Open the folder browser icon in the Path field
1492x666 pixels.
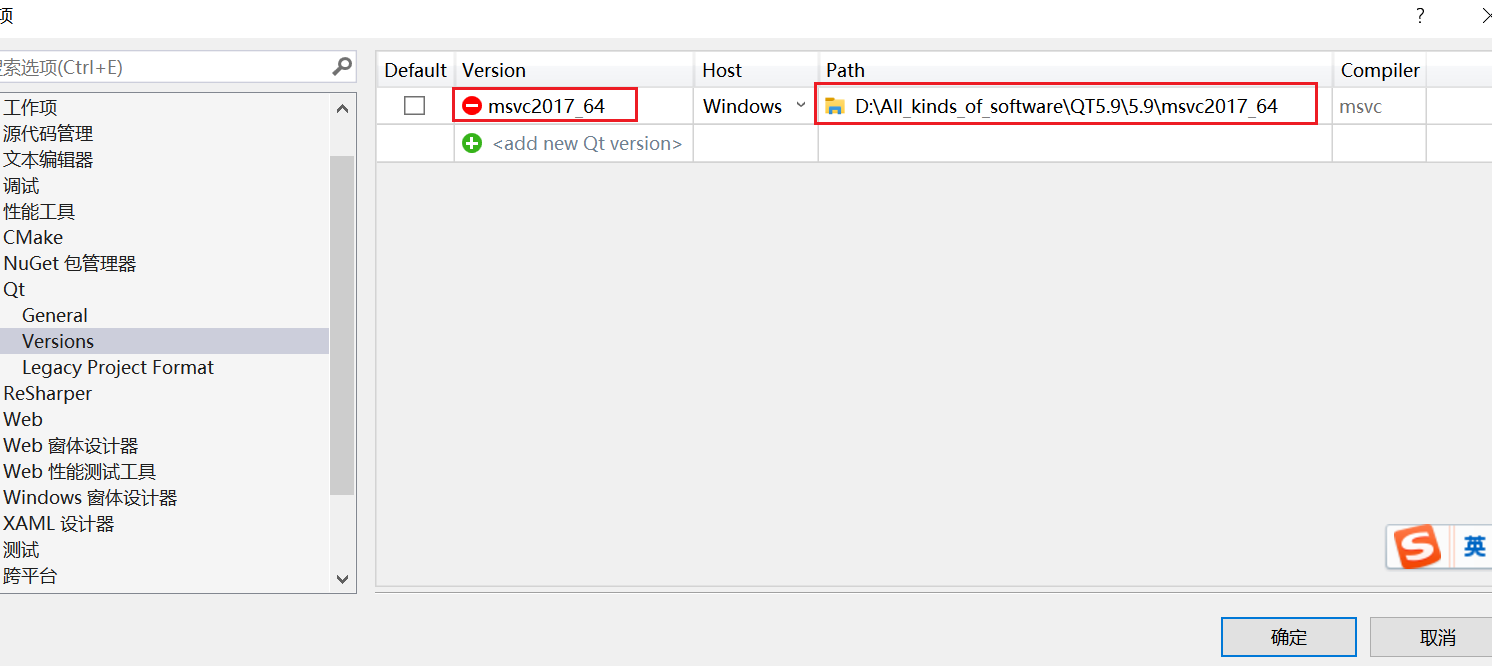pos(836,106)
